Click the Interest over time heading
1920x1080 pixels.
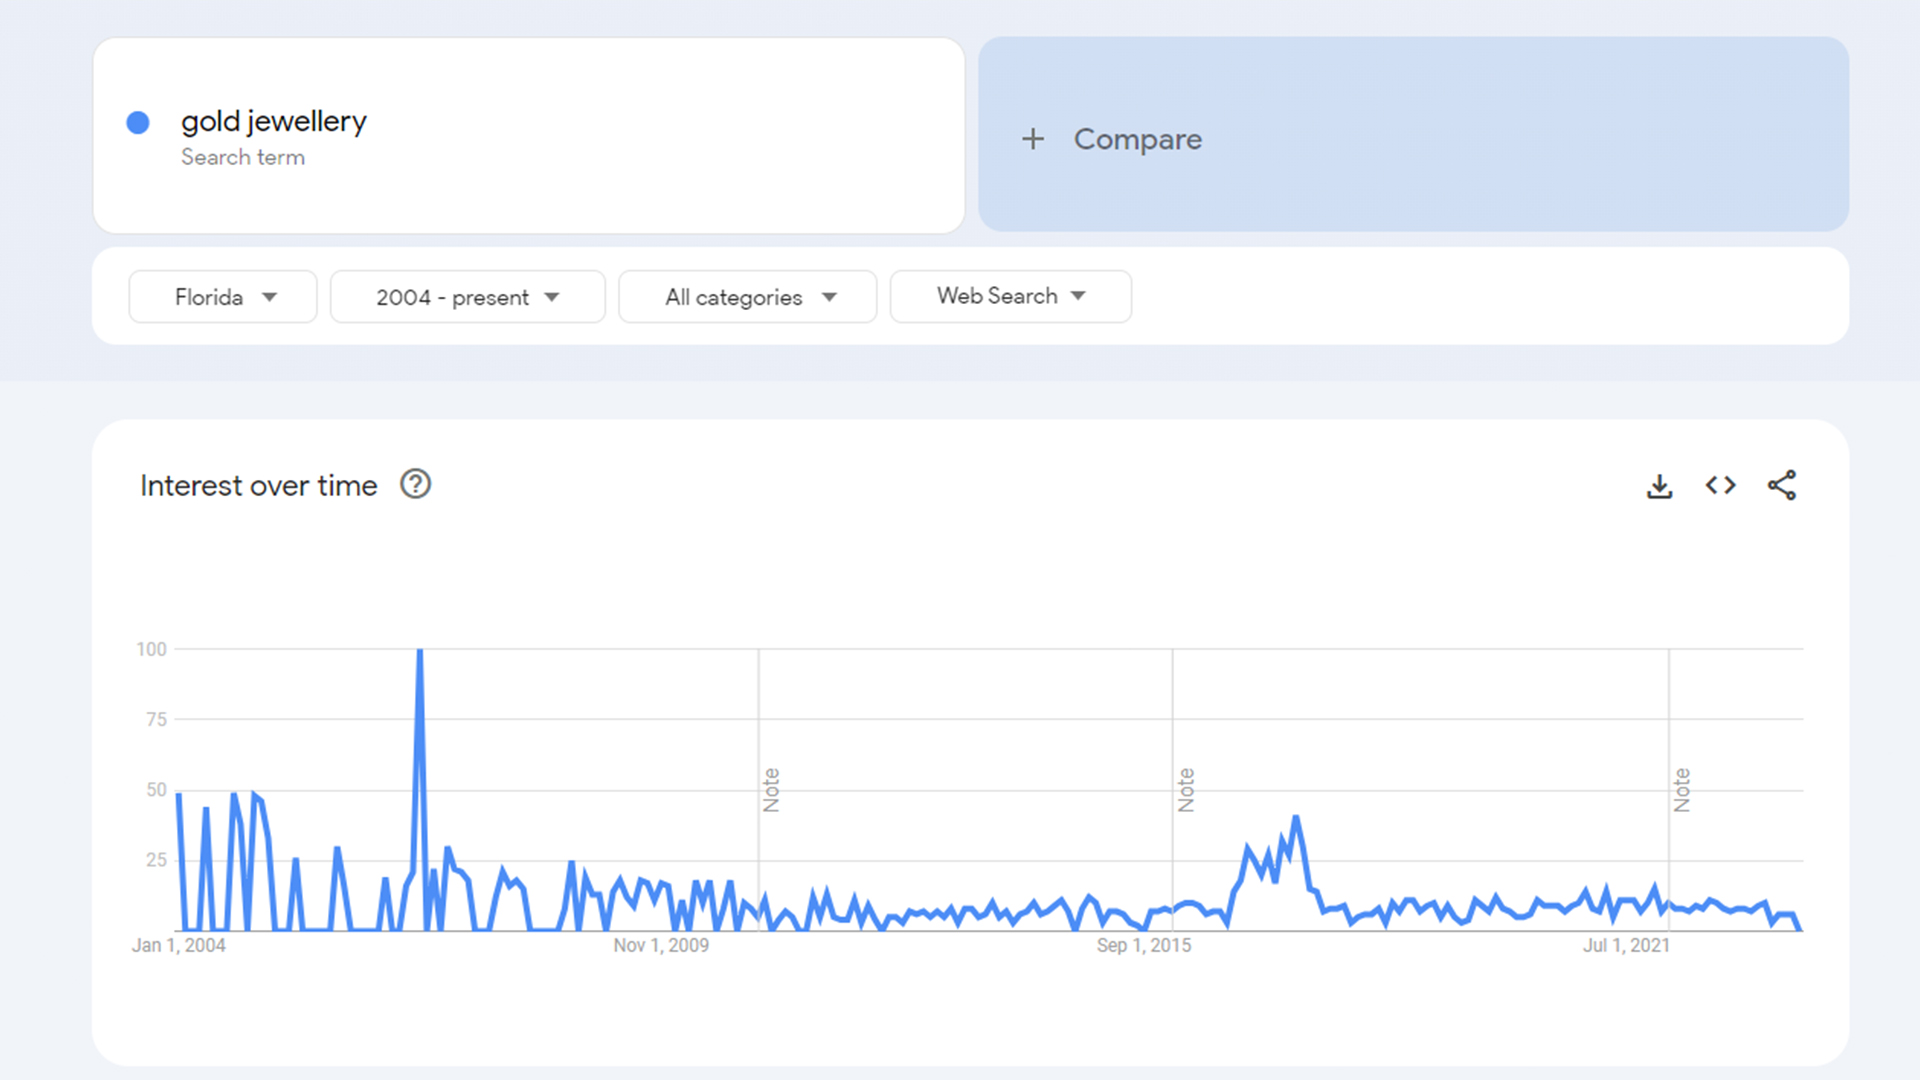[258, 486]
